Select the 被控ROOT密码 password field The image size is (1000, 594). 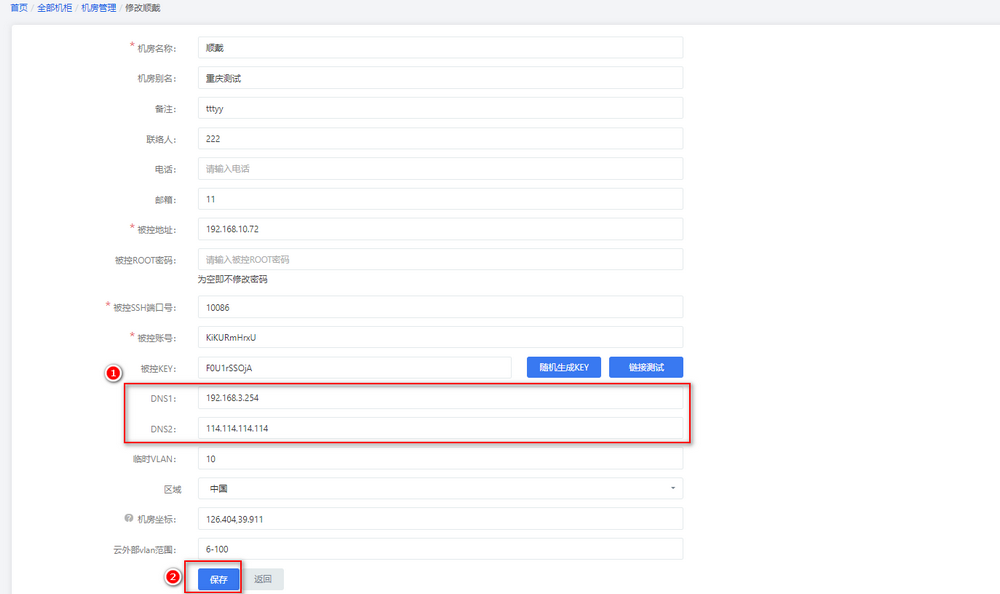tap(440, 260)
